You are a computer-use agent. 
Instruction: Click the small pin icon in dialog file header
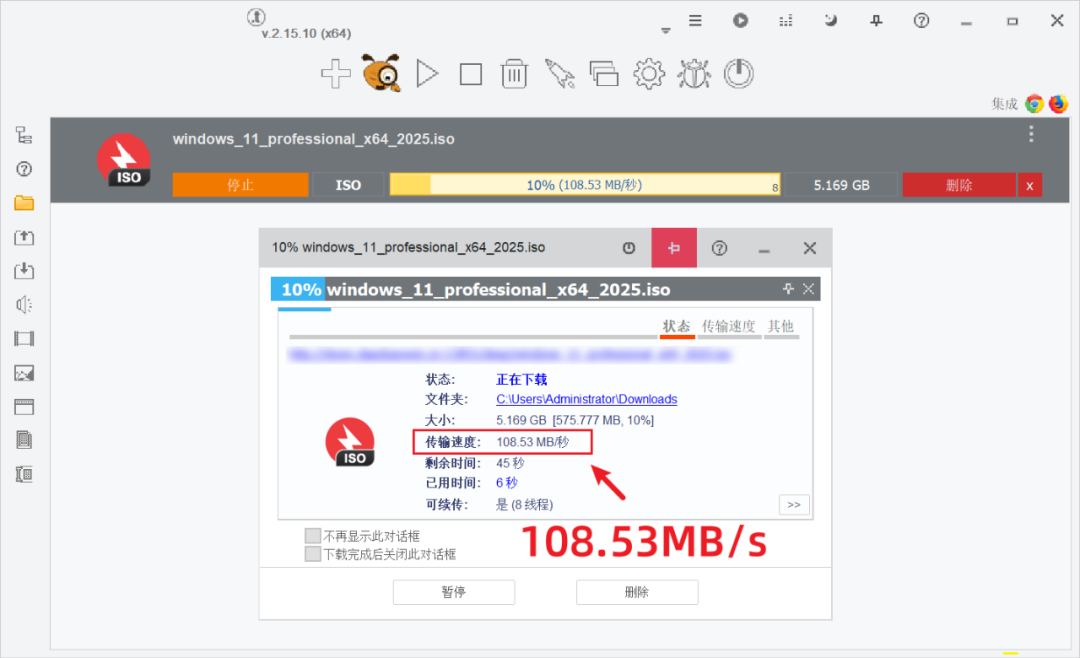[x=789, y=289]
